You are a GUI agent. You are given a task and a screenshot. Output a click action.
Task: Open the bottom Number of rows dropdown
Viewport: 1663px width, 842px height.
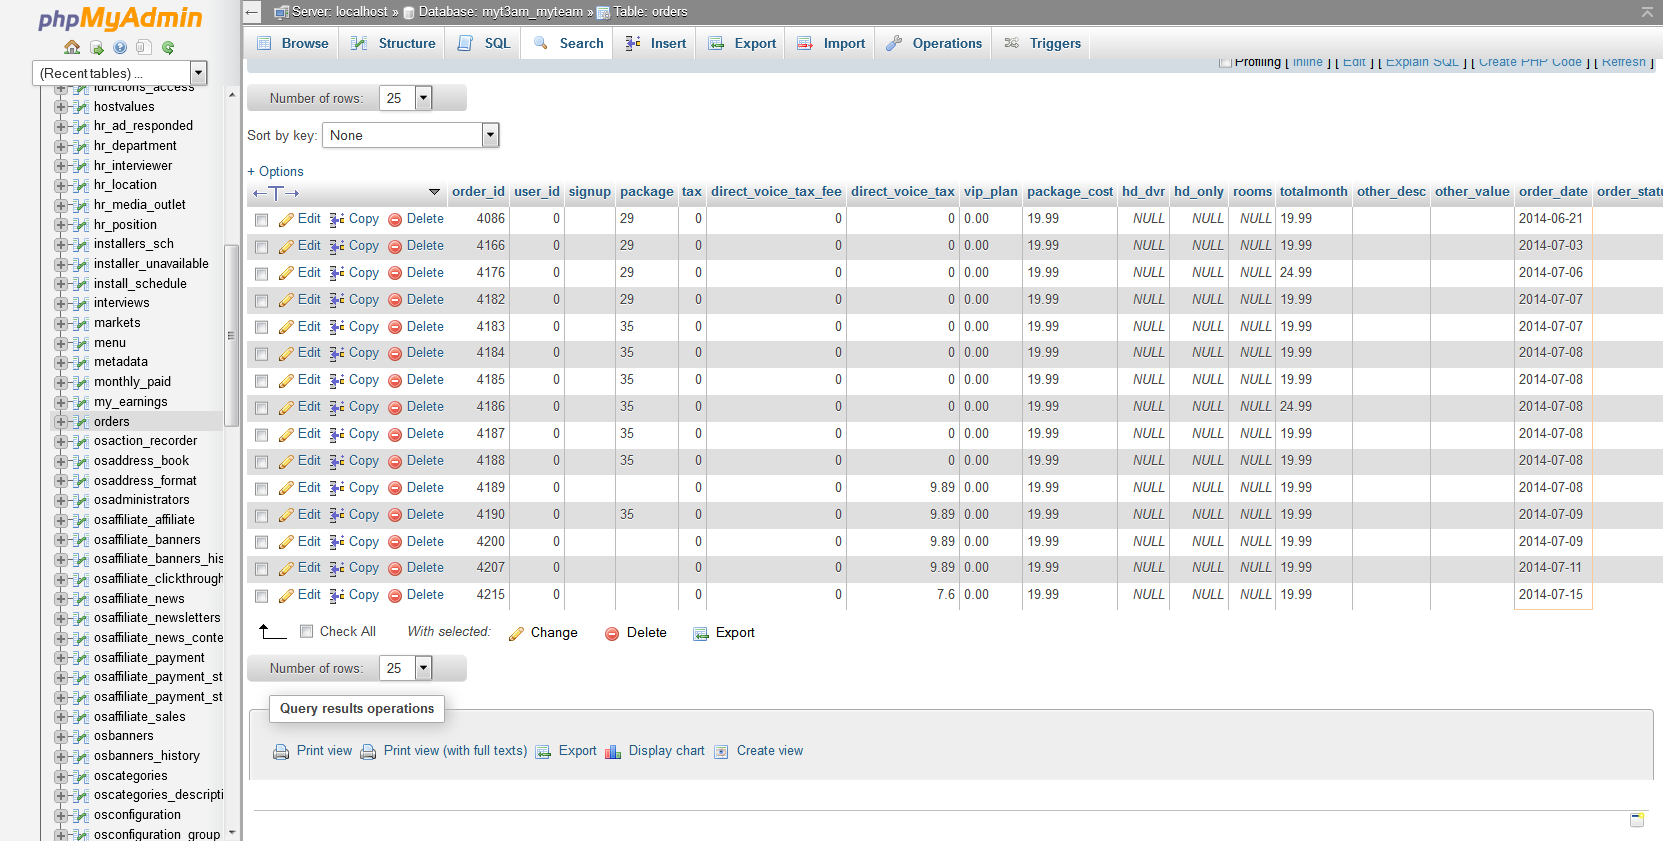[405, 668]
